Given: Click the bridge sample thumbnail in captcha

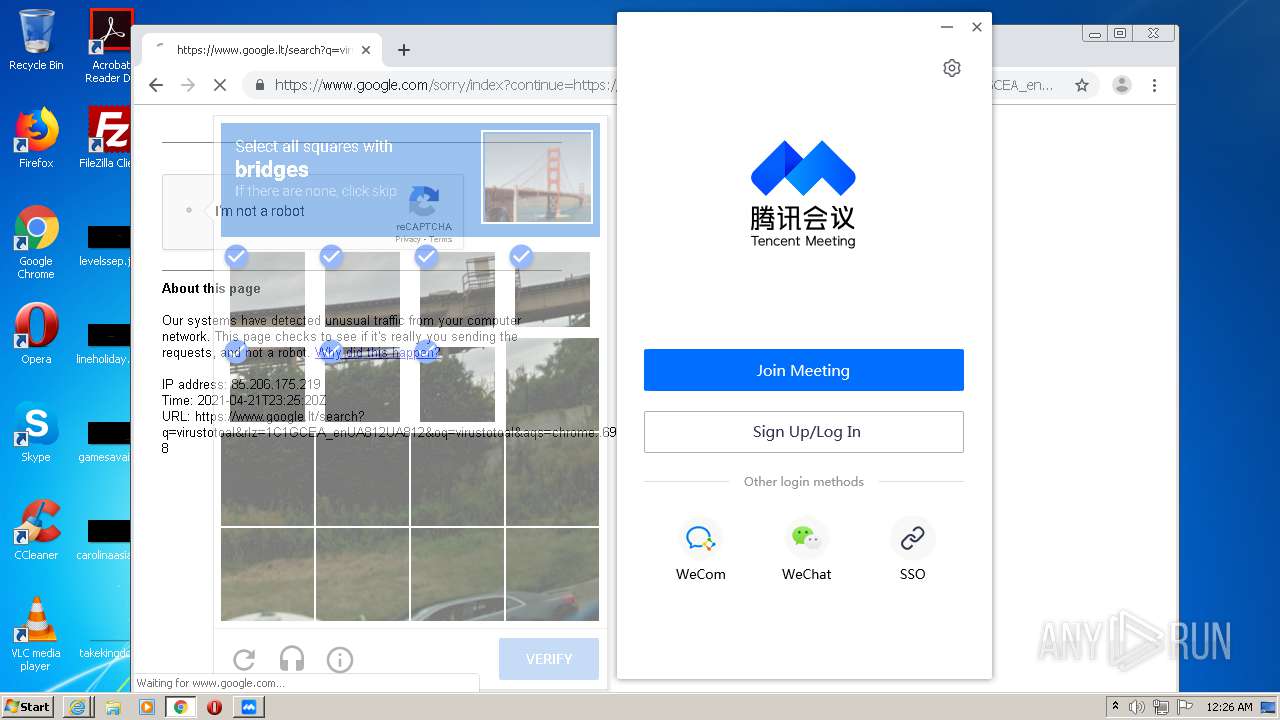Looking at the screenshot, I should (537, 177).
